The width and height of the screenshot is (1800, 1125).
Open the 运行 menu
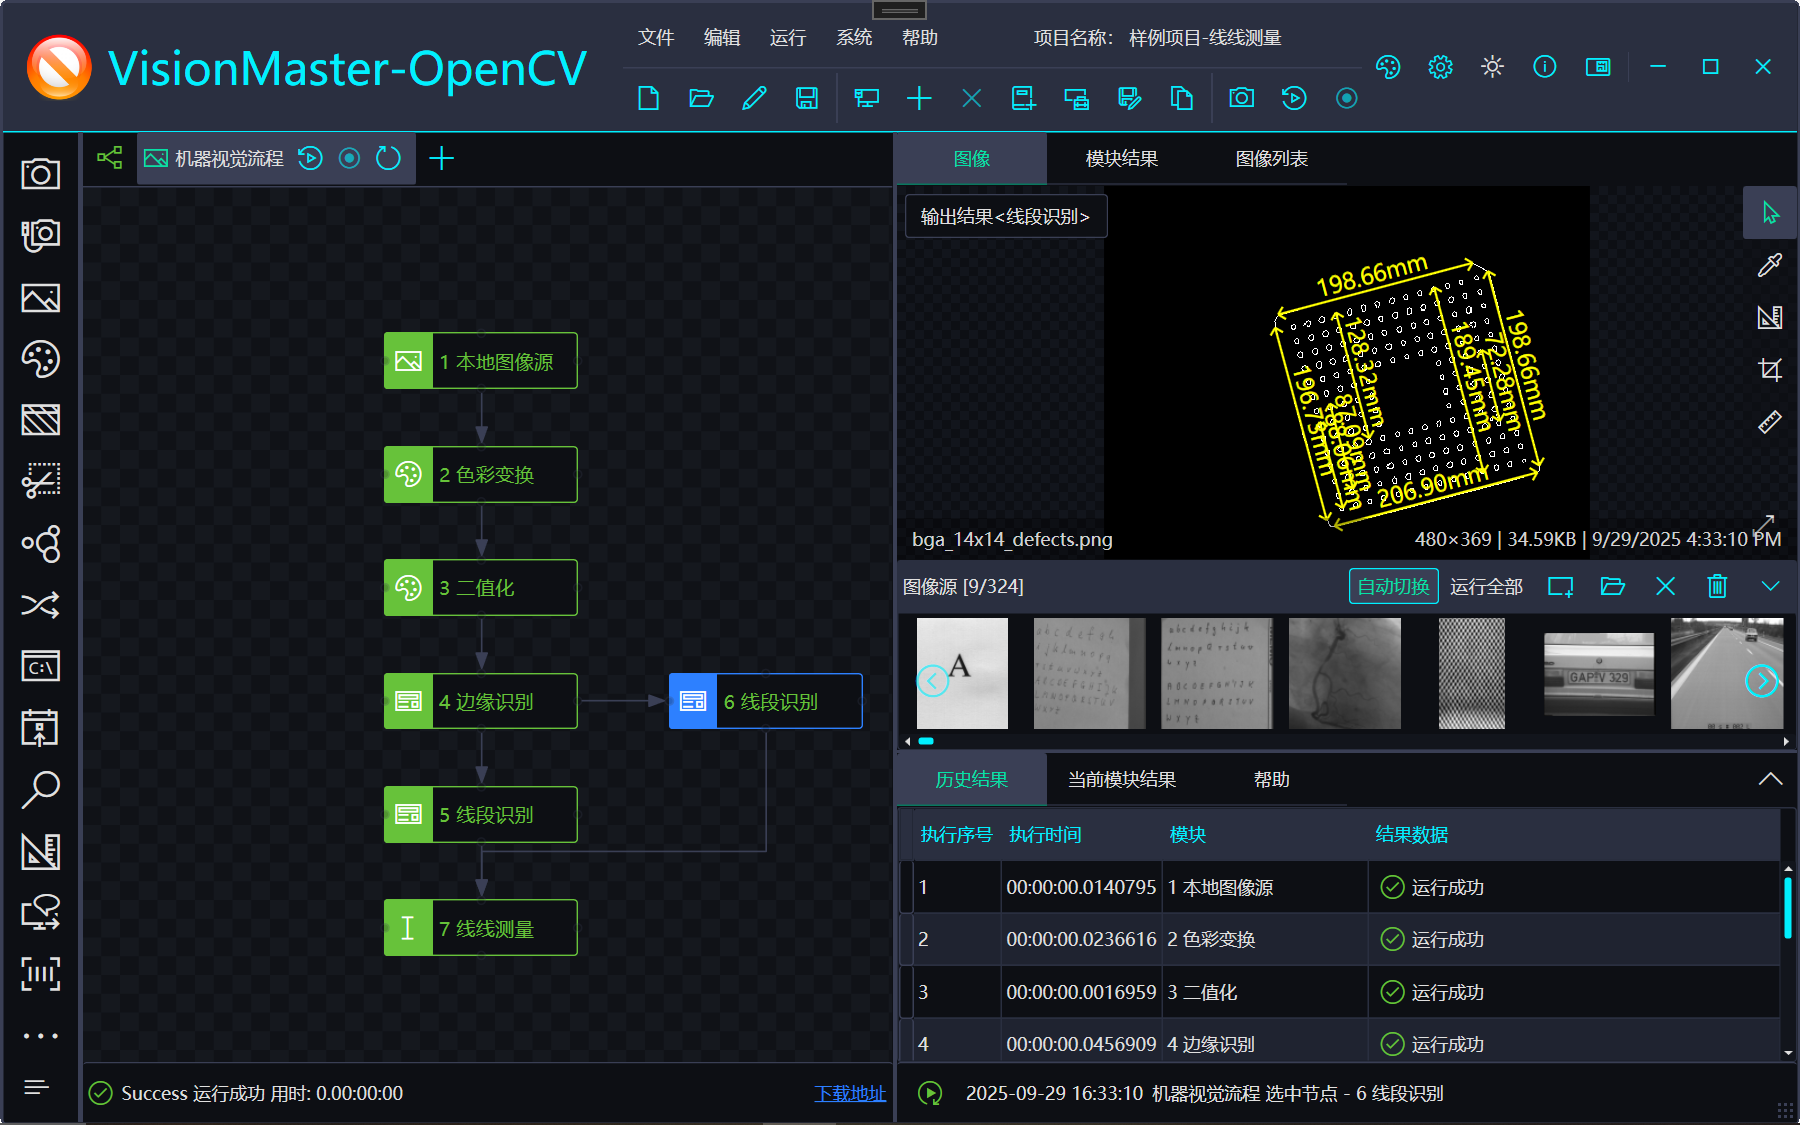click(788, 38)
